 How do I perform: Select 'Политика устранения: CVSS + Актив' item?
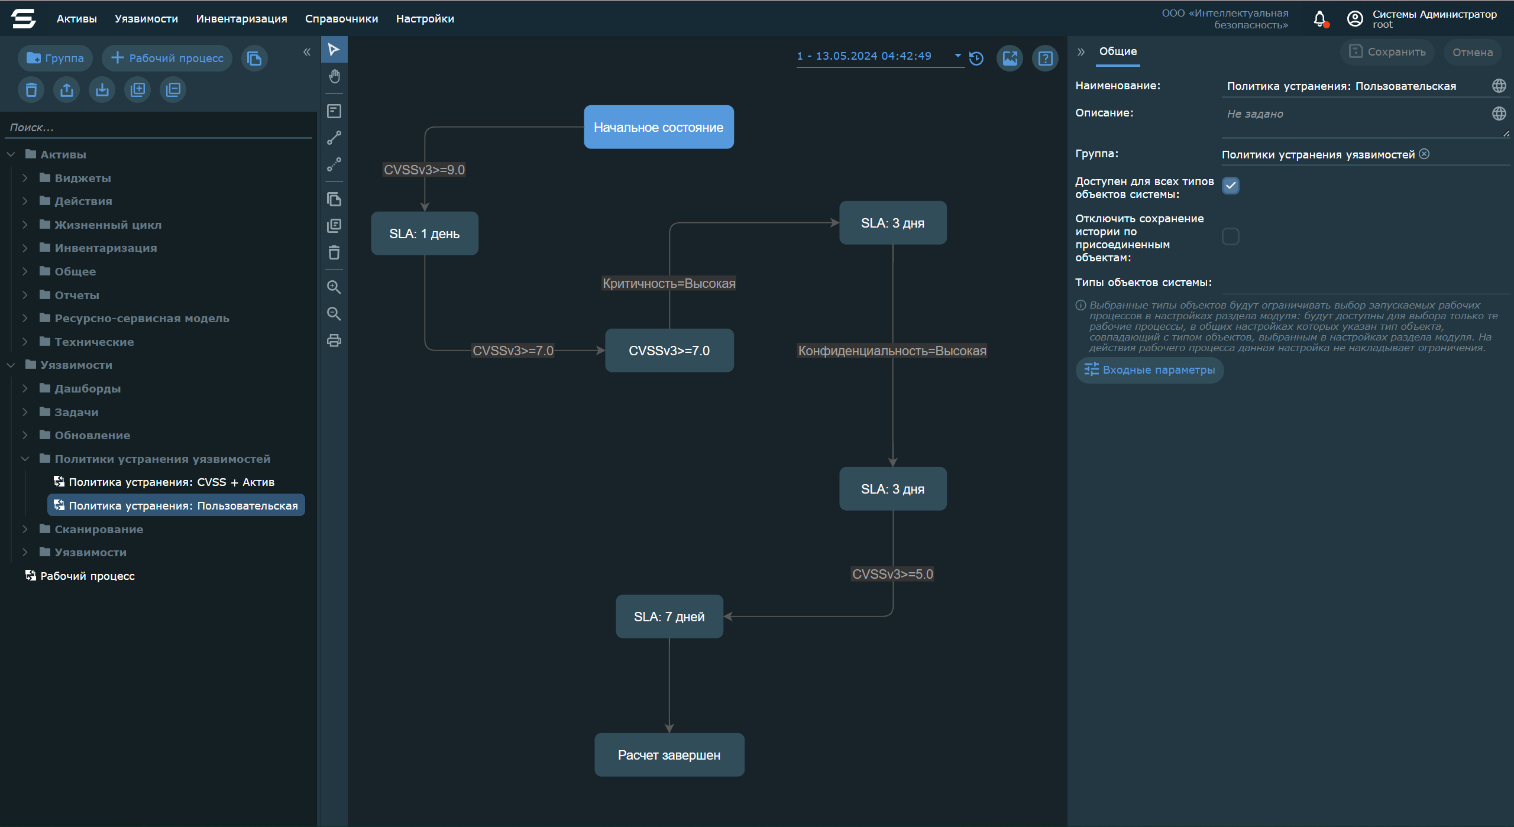[x=172, y=482]
